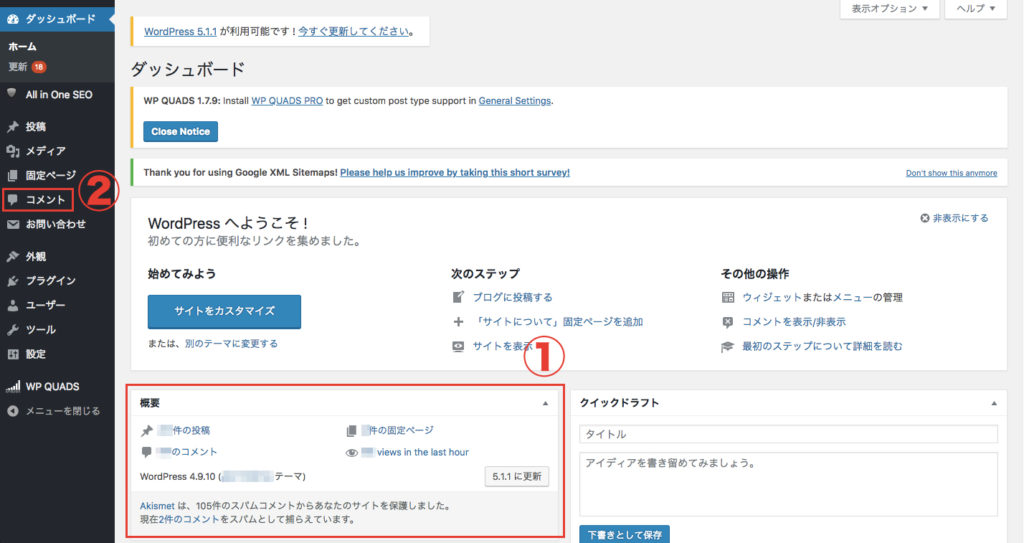Viewport: 1024px width, 543px height.
Task: Click Don't show this anymore link
Action: [951, 173]
